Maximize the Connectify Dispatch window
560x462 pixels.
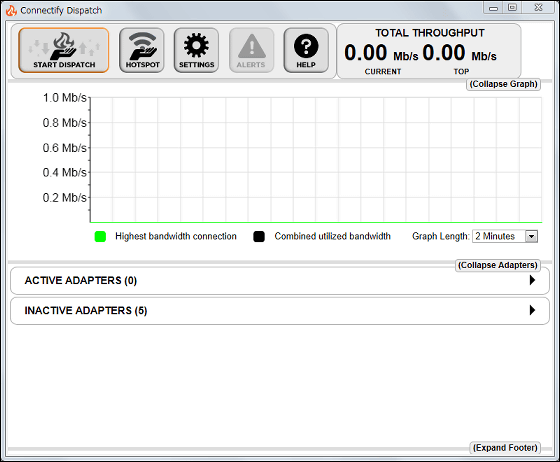coord(512,7)
